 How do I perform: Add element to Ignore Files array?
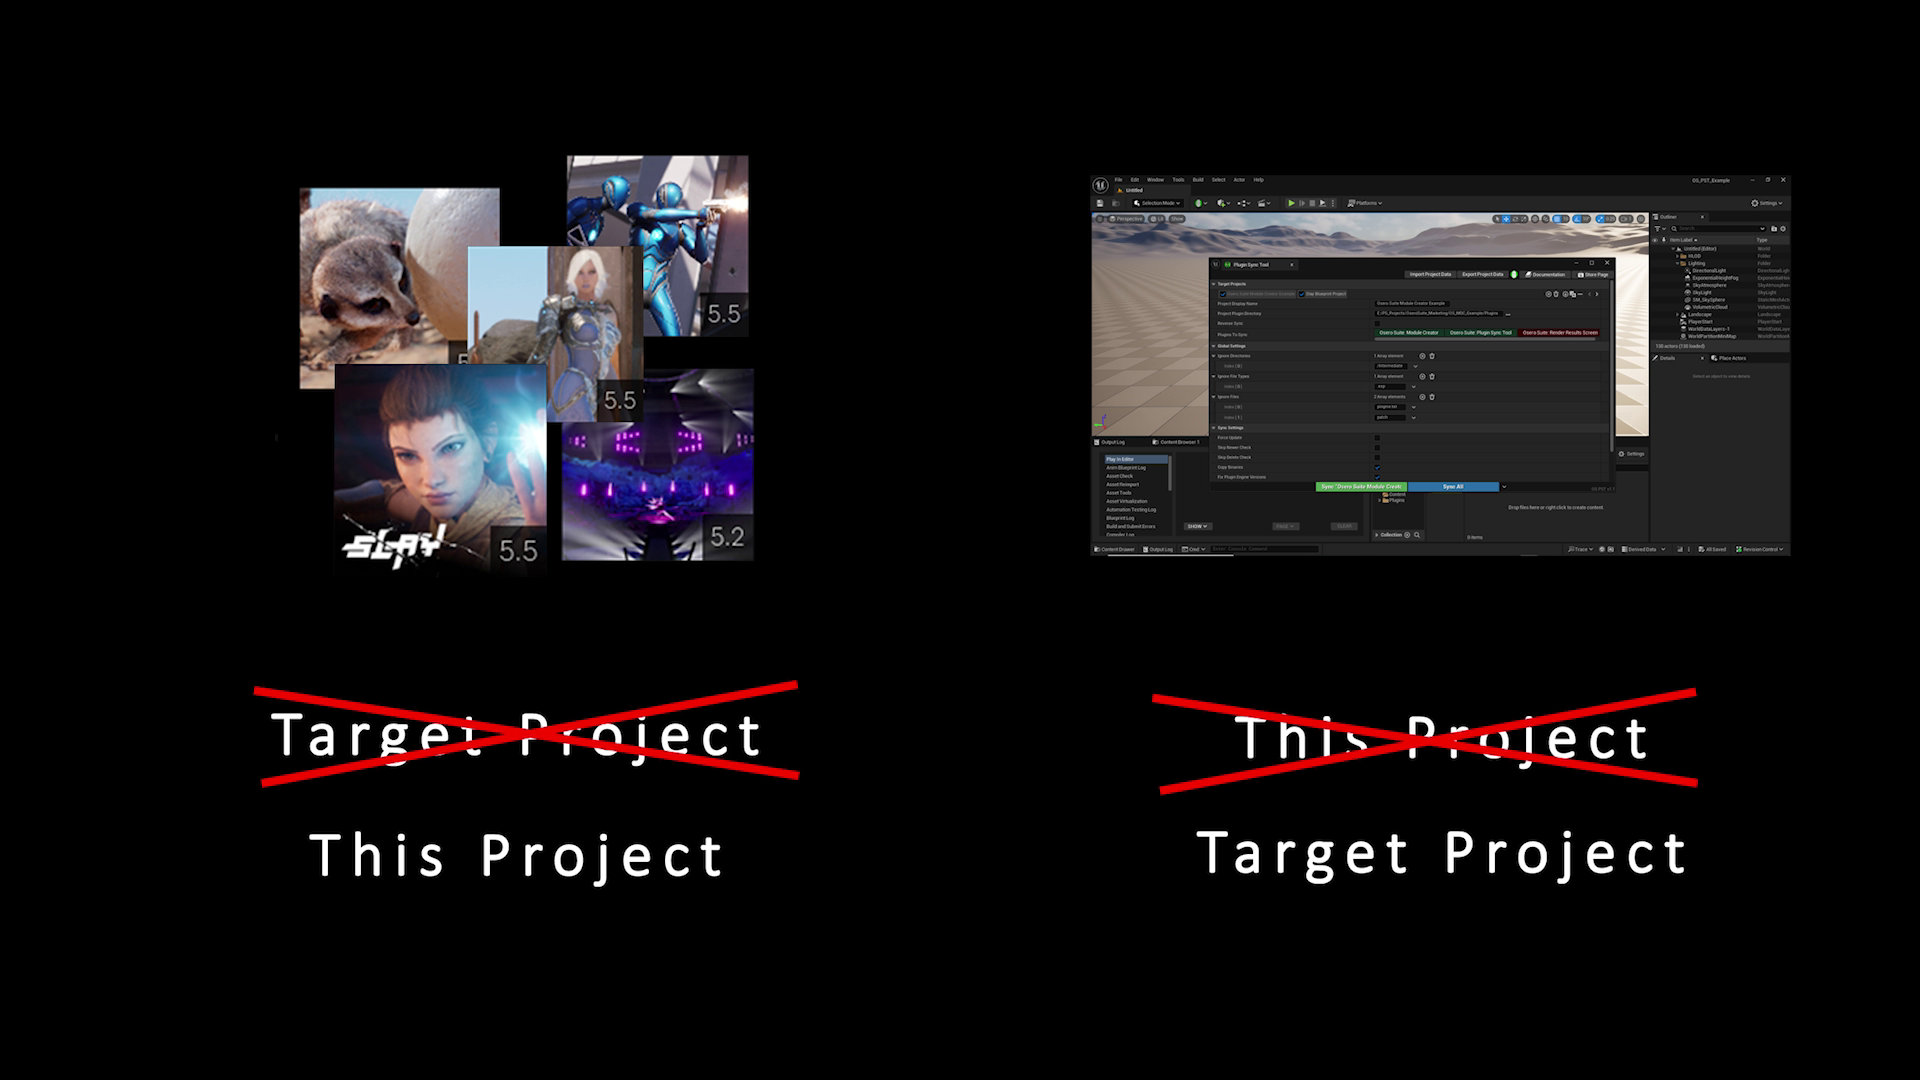coord(1422,397)
